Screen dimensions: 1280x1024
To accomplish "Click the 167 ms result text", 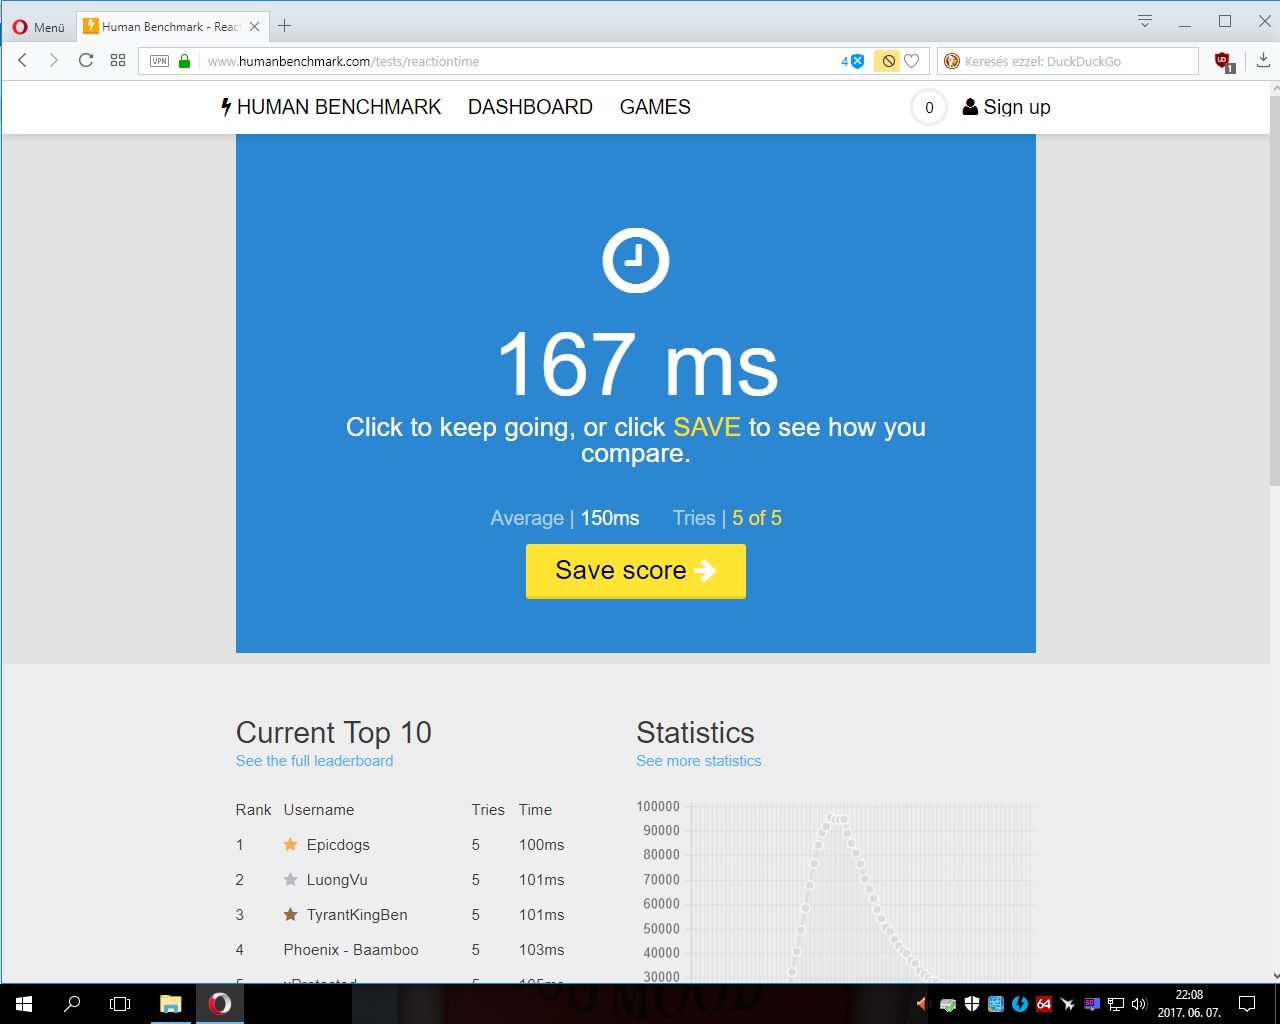I will tap(637, 364).
